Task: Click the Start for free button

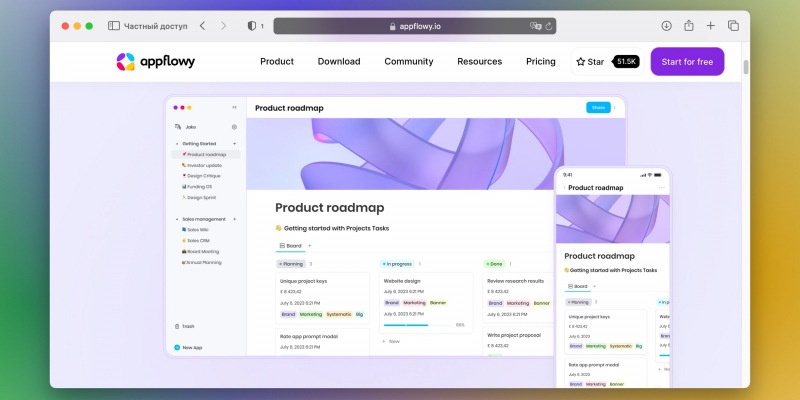Action: [x=687, y=62]
